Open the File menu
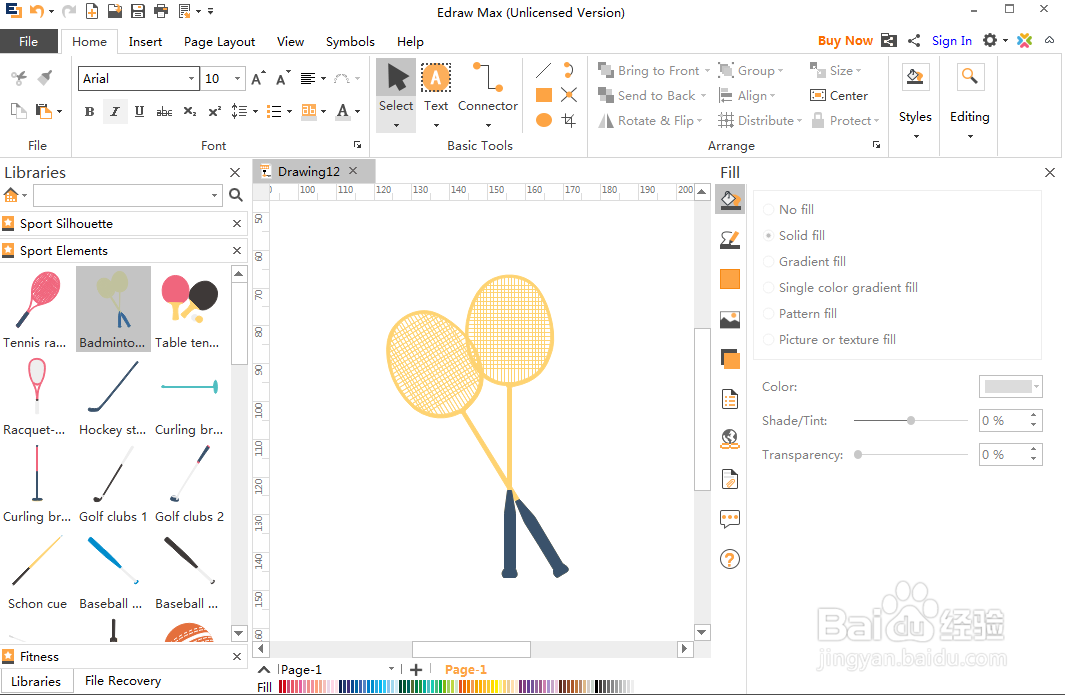 click(x=29, y=41)
